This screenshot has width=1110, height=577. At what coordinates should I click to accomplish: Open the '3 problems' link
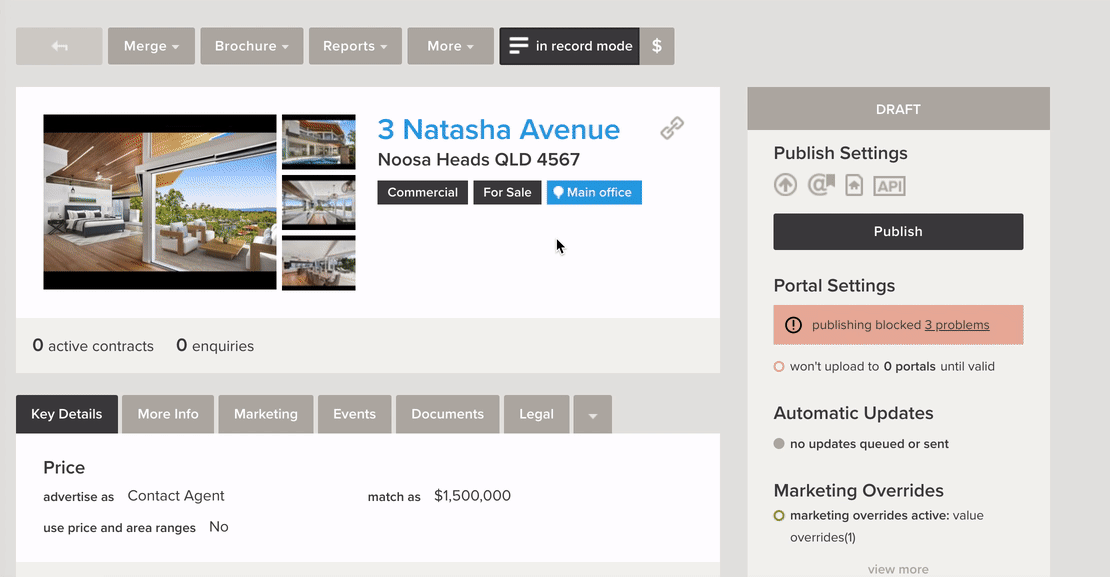click(x=957, y=325)
